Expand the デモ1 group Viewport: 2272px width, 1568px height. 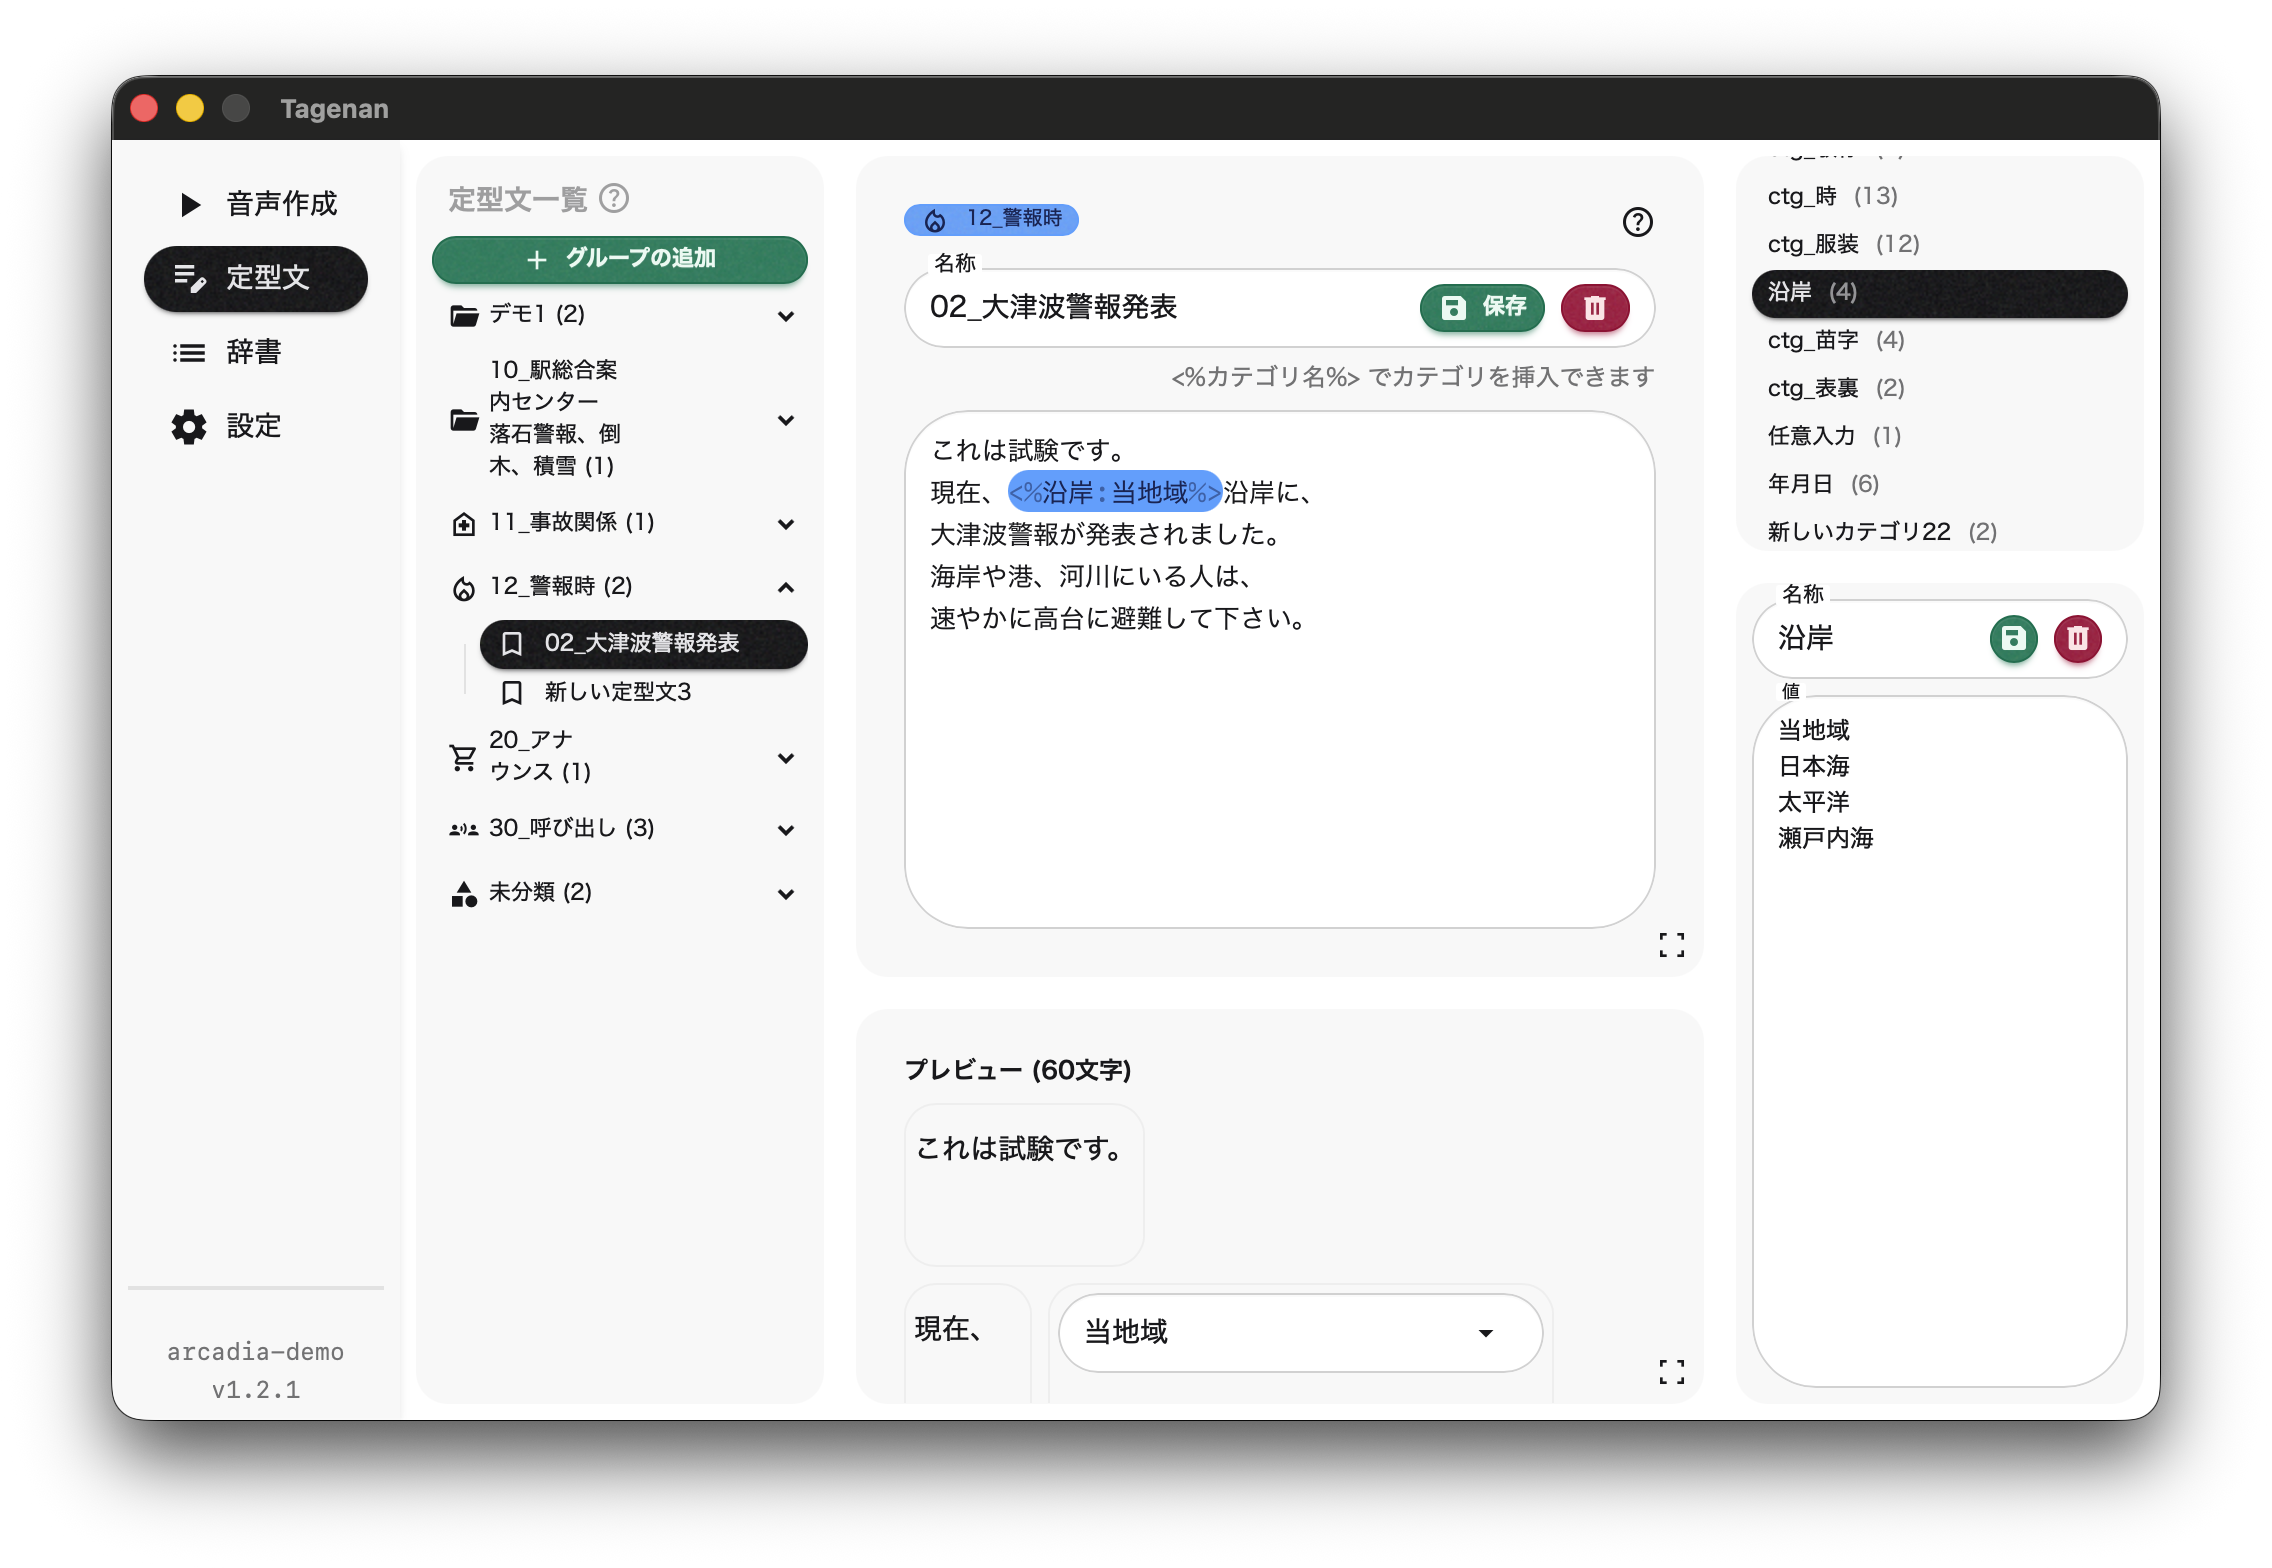786,316
